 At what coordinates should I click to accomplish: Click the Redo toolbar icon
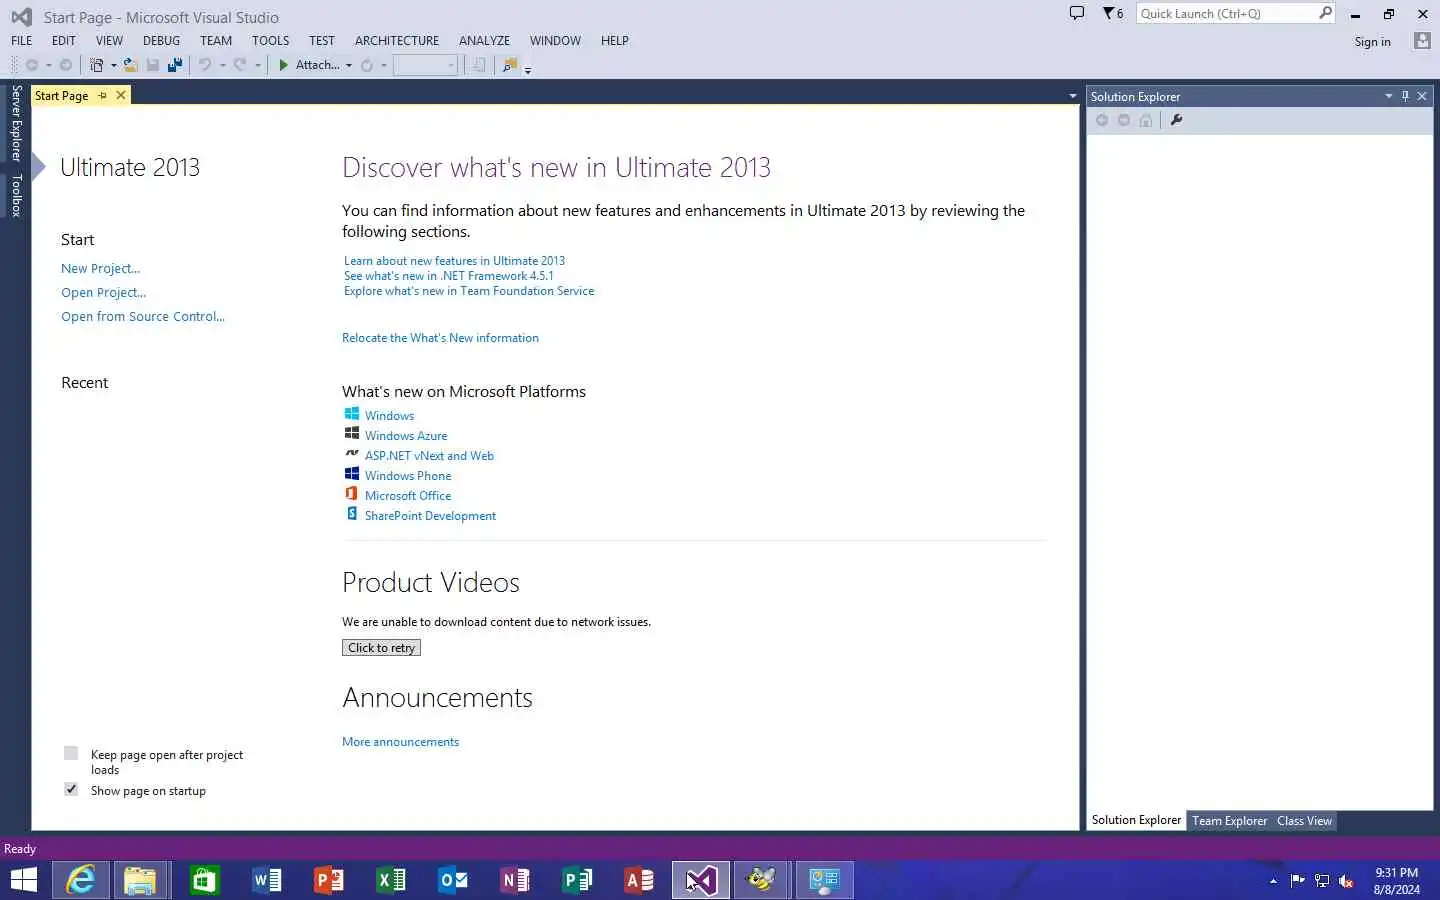[x=240, y=65]
